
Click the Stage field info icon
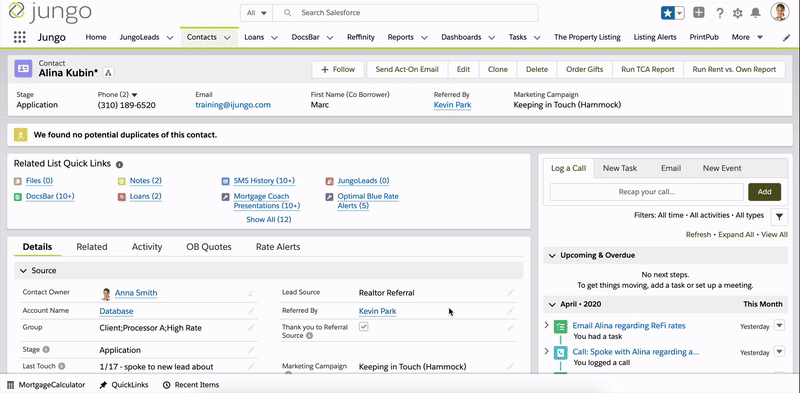pyautogui.click(x=46, y=350)
